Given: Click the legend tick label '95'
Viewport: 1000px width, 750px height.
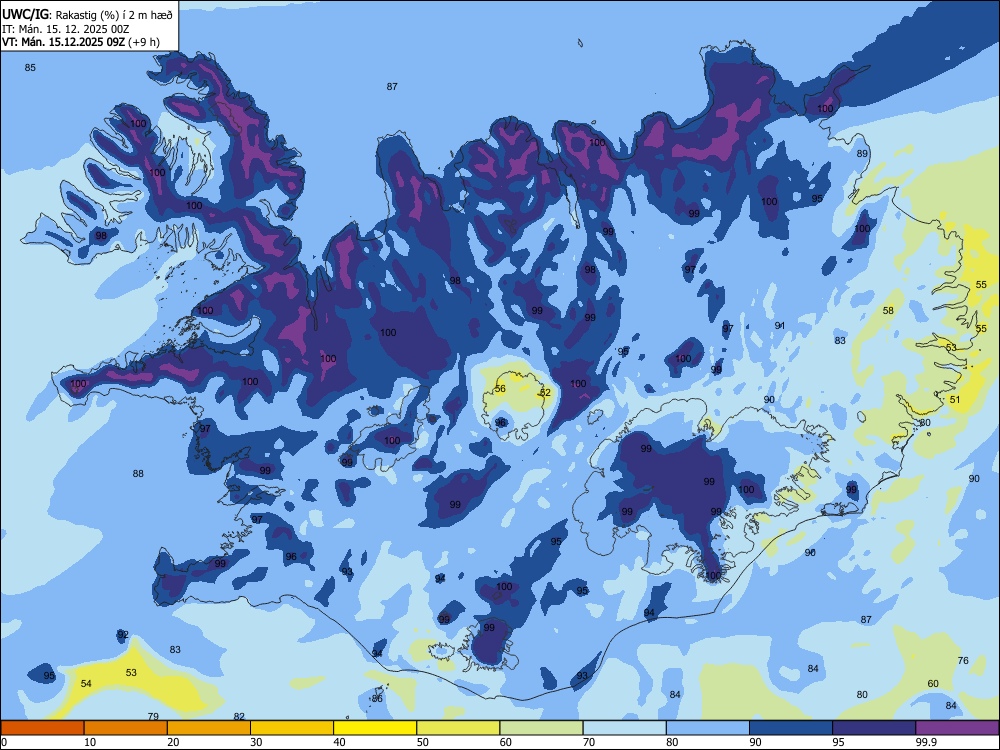Looking at the screenshot, I should point(838,742).
